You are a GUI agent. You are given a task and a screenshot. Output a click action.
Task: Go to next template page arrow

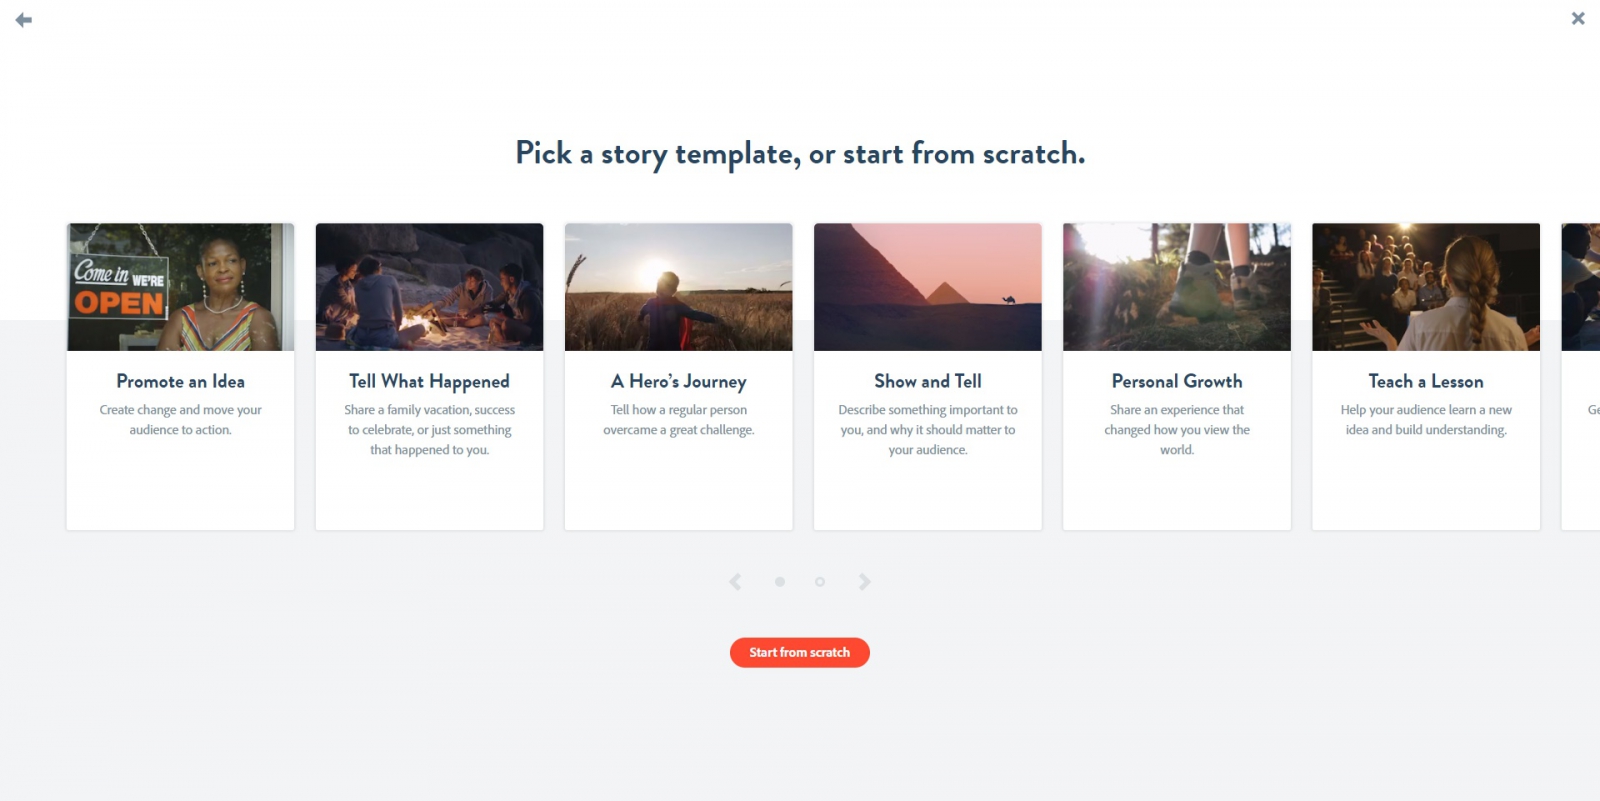point(865,582)
